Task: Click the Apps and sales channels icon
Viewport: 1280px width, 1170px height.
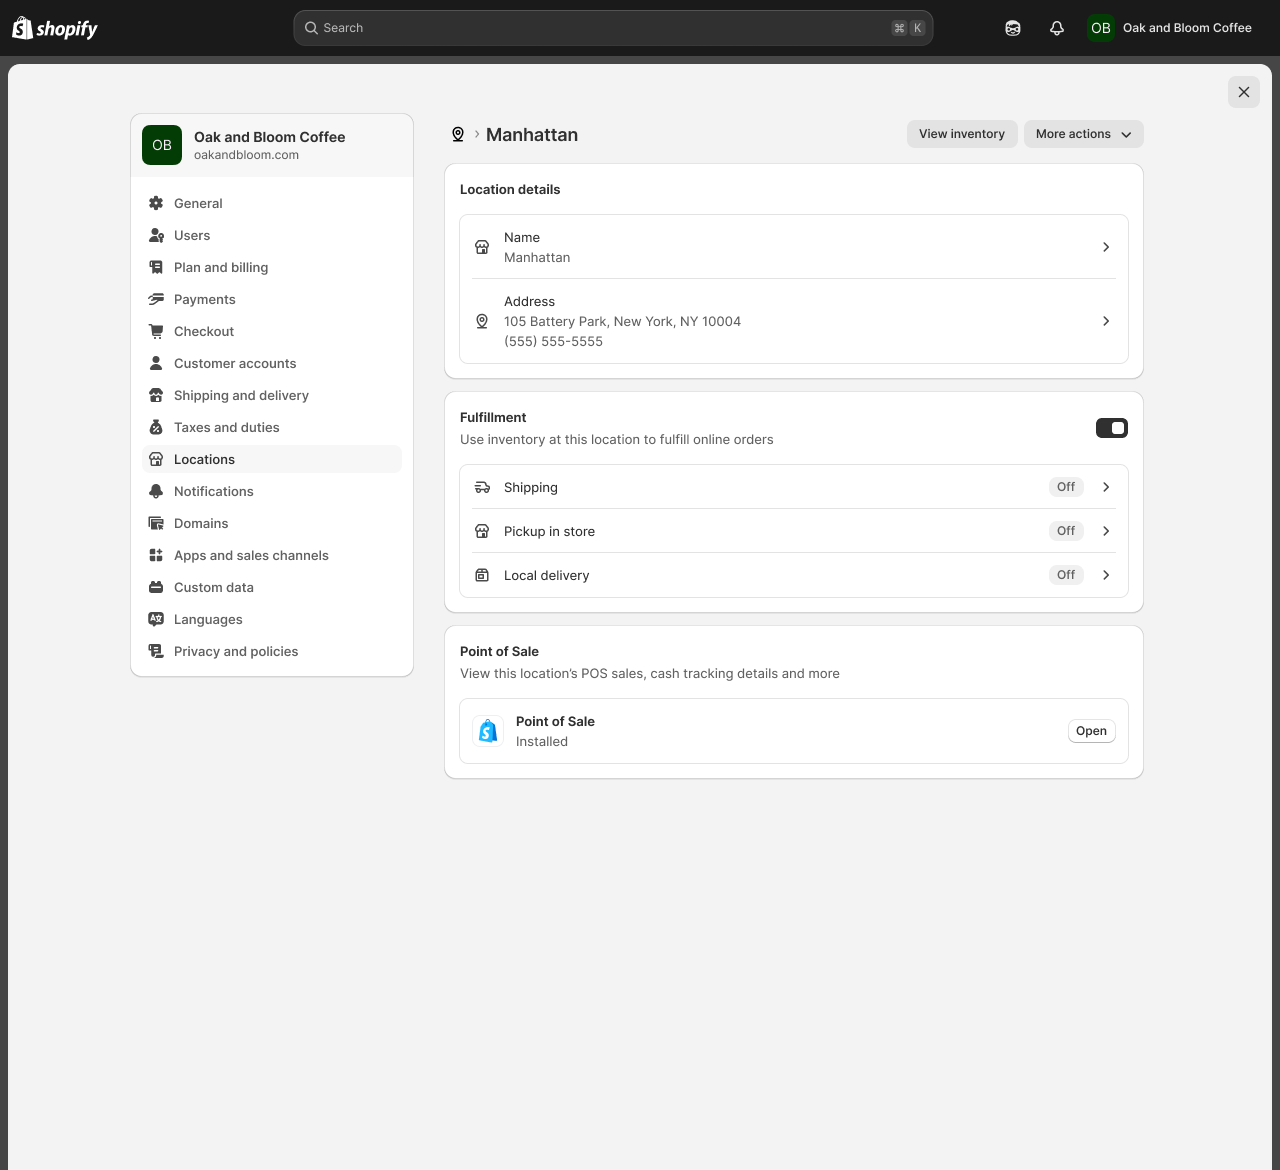Action: [x=156, y=555]
